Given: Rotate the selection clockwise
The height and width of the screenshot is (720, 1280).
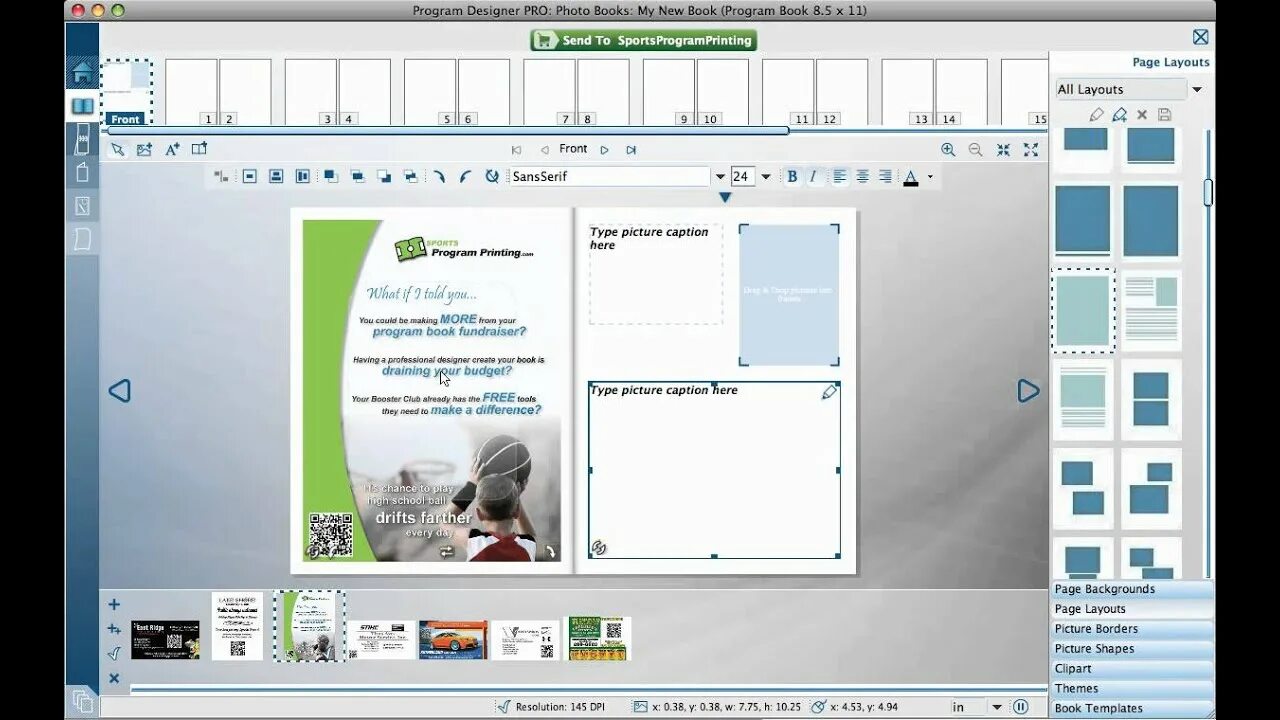Looking at the screenshot, I should pos(438,176).
